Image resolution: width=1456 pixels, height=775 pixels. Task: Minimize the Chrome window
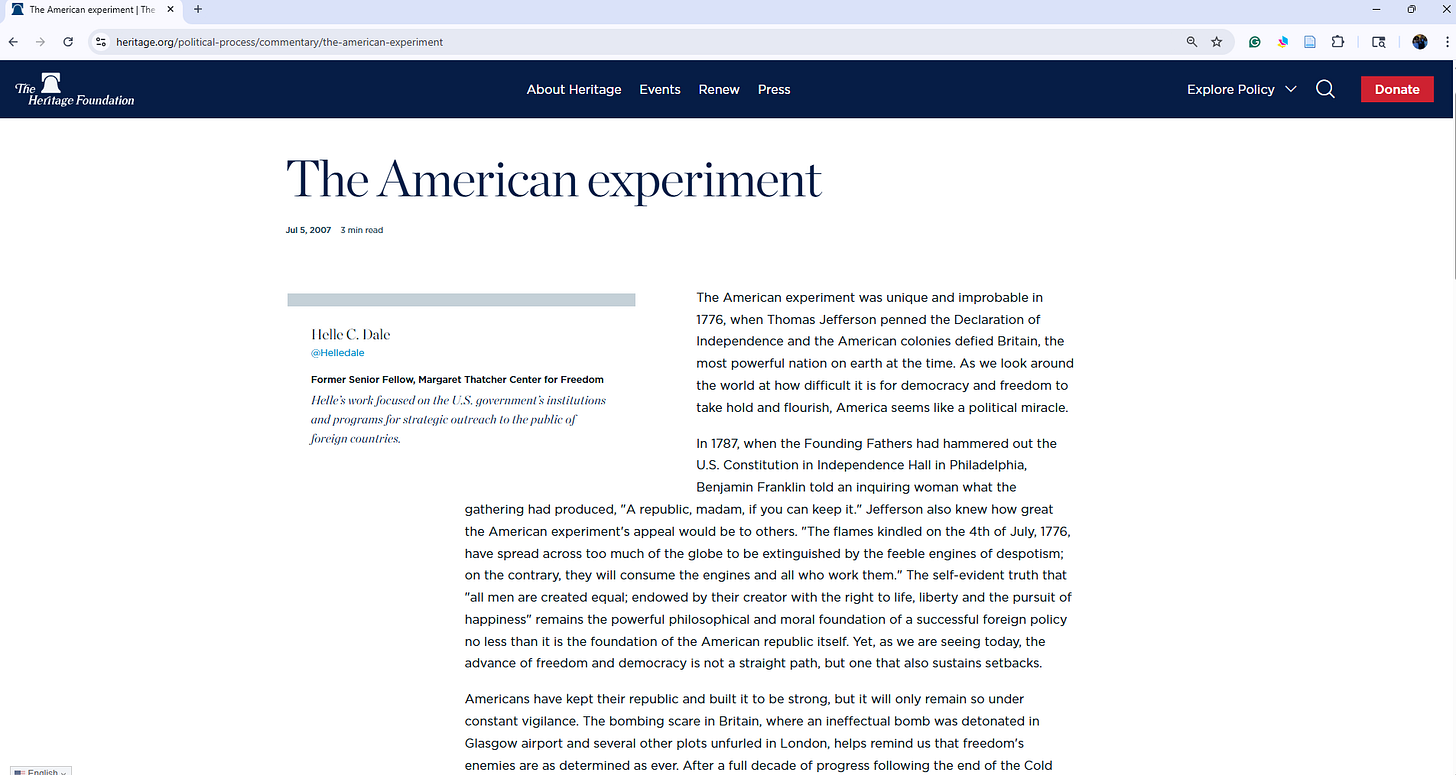pos(1375,9)
